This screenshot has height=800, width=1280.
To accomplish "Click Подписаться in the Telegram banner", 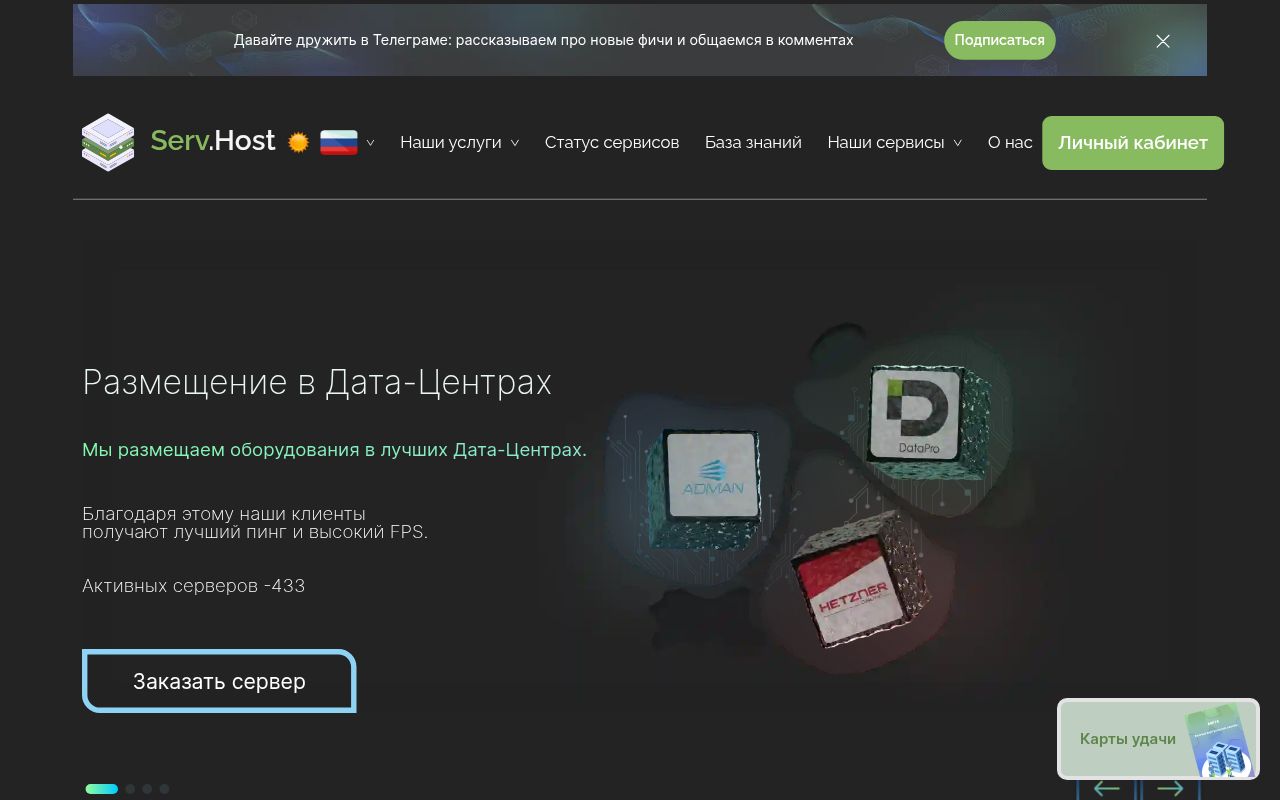I will (999, 40).
